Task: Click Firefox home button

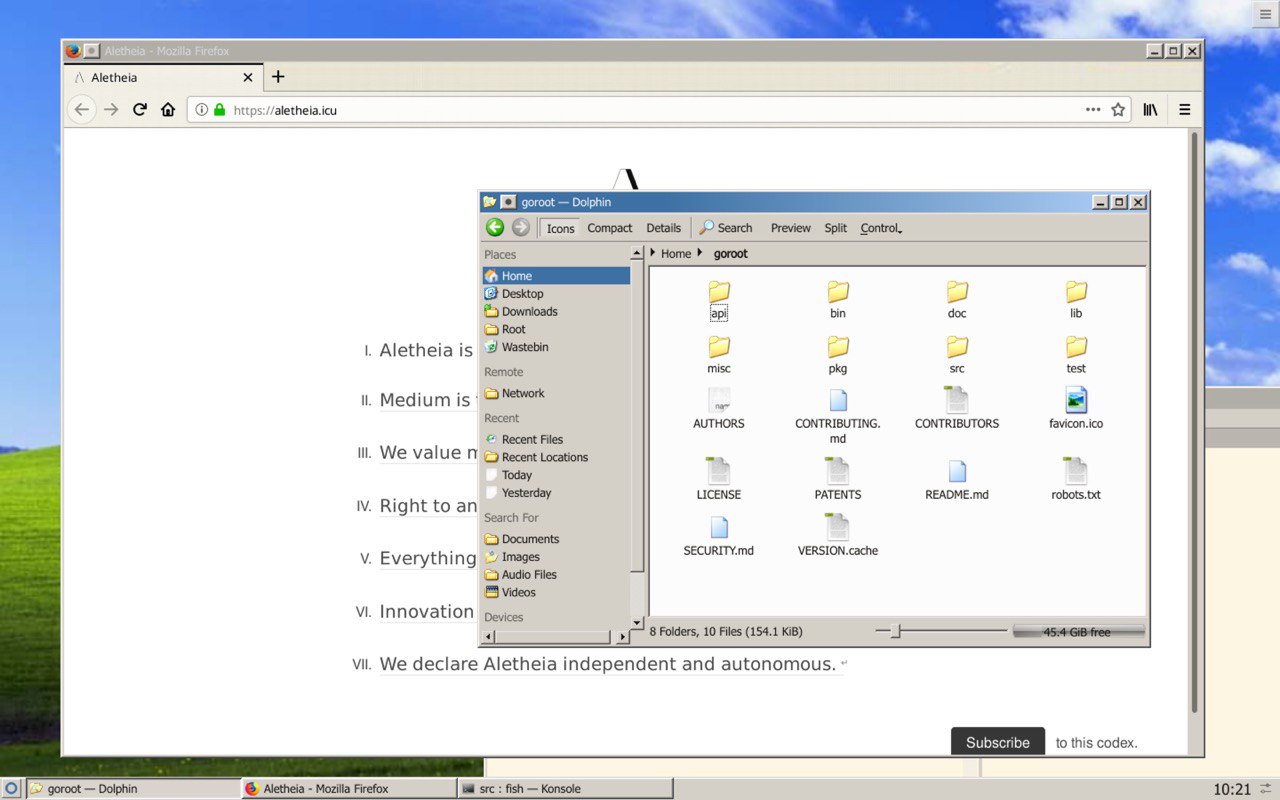Action: click(168, 110)
